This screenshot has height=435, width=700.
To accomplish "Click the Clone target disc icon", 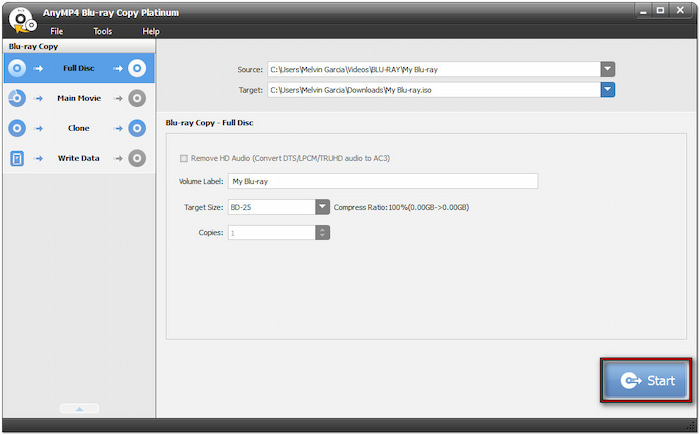I will point(137,128).
